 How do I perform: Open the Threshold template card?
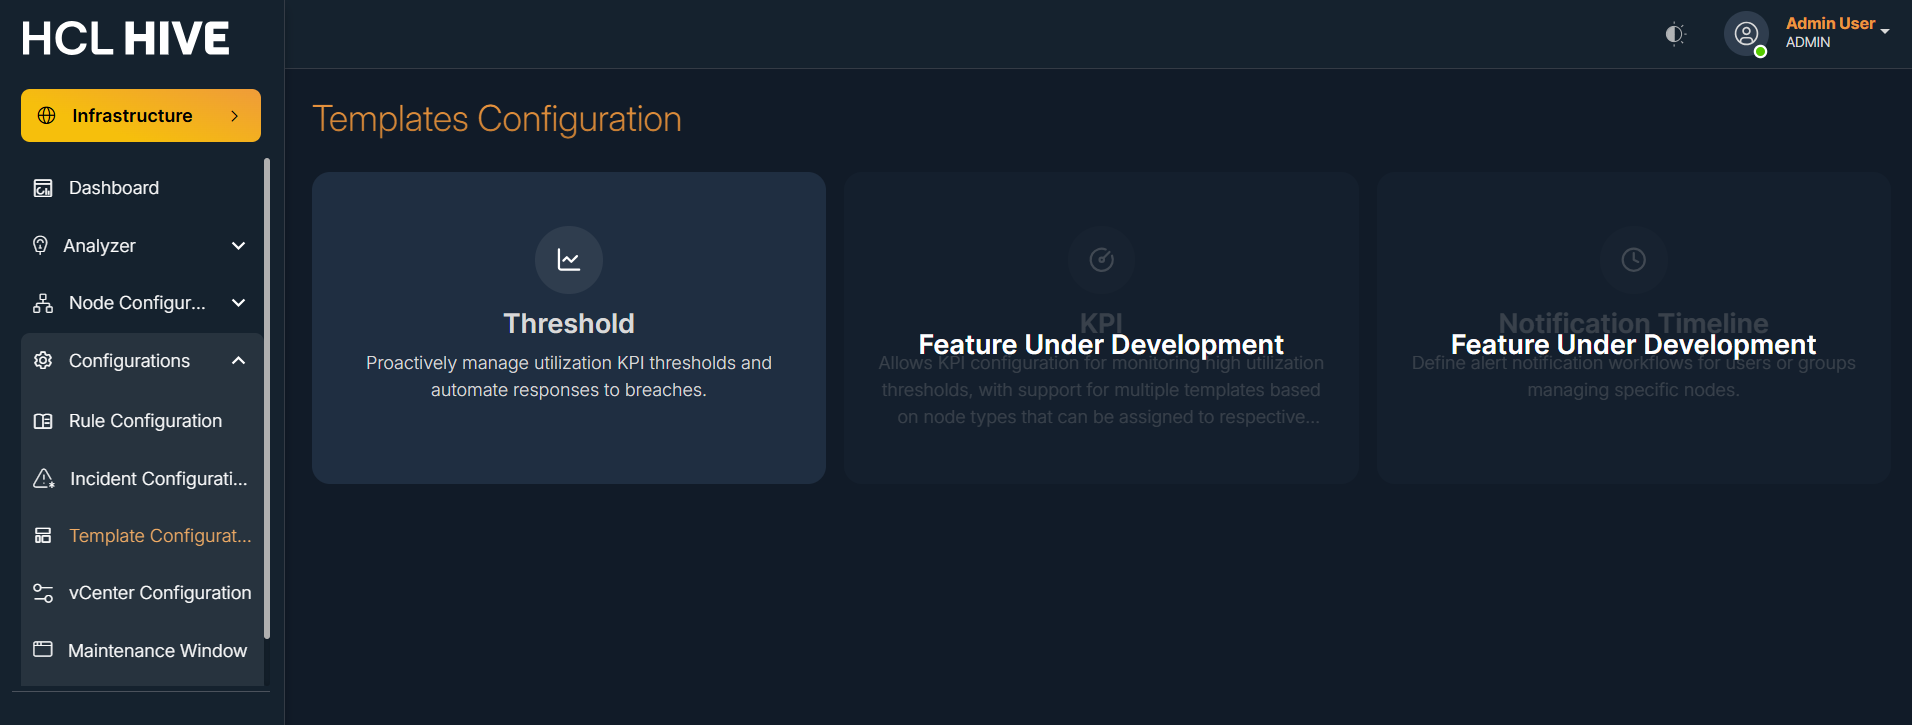click(x=568, y=328)
